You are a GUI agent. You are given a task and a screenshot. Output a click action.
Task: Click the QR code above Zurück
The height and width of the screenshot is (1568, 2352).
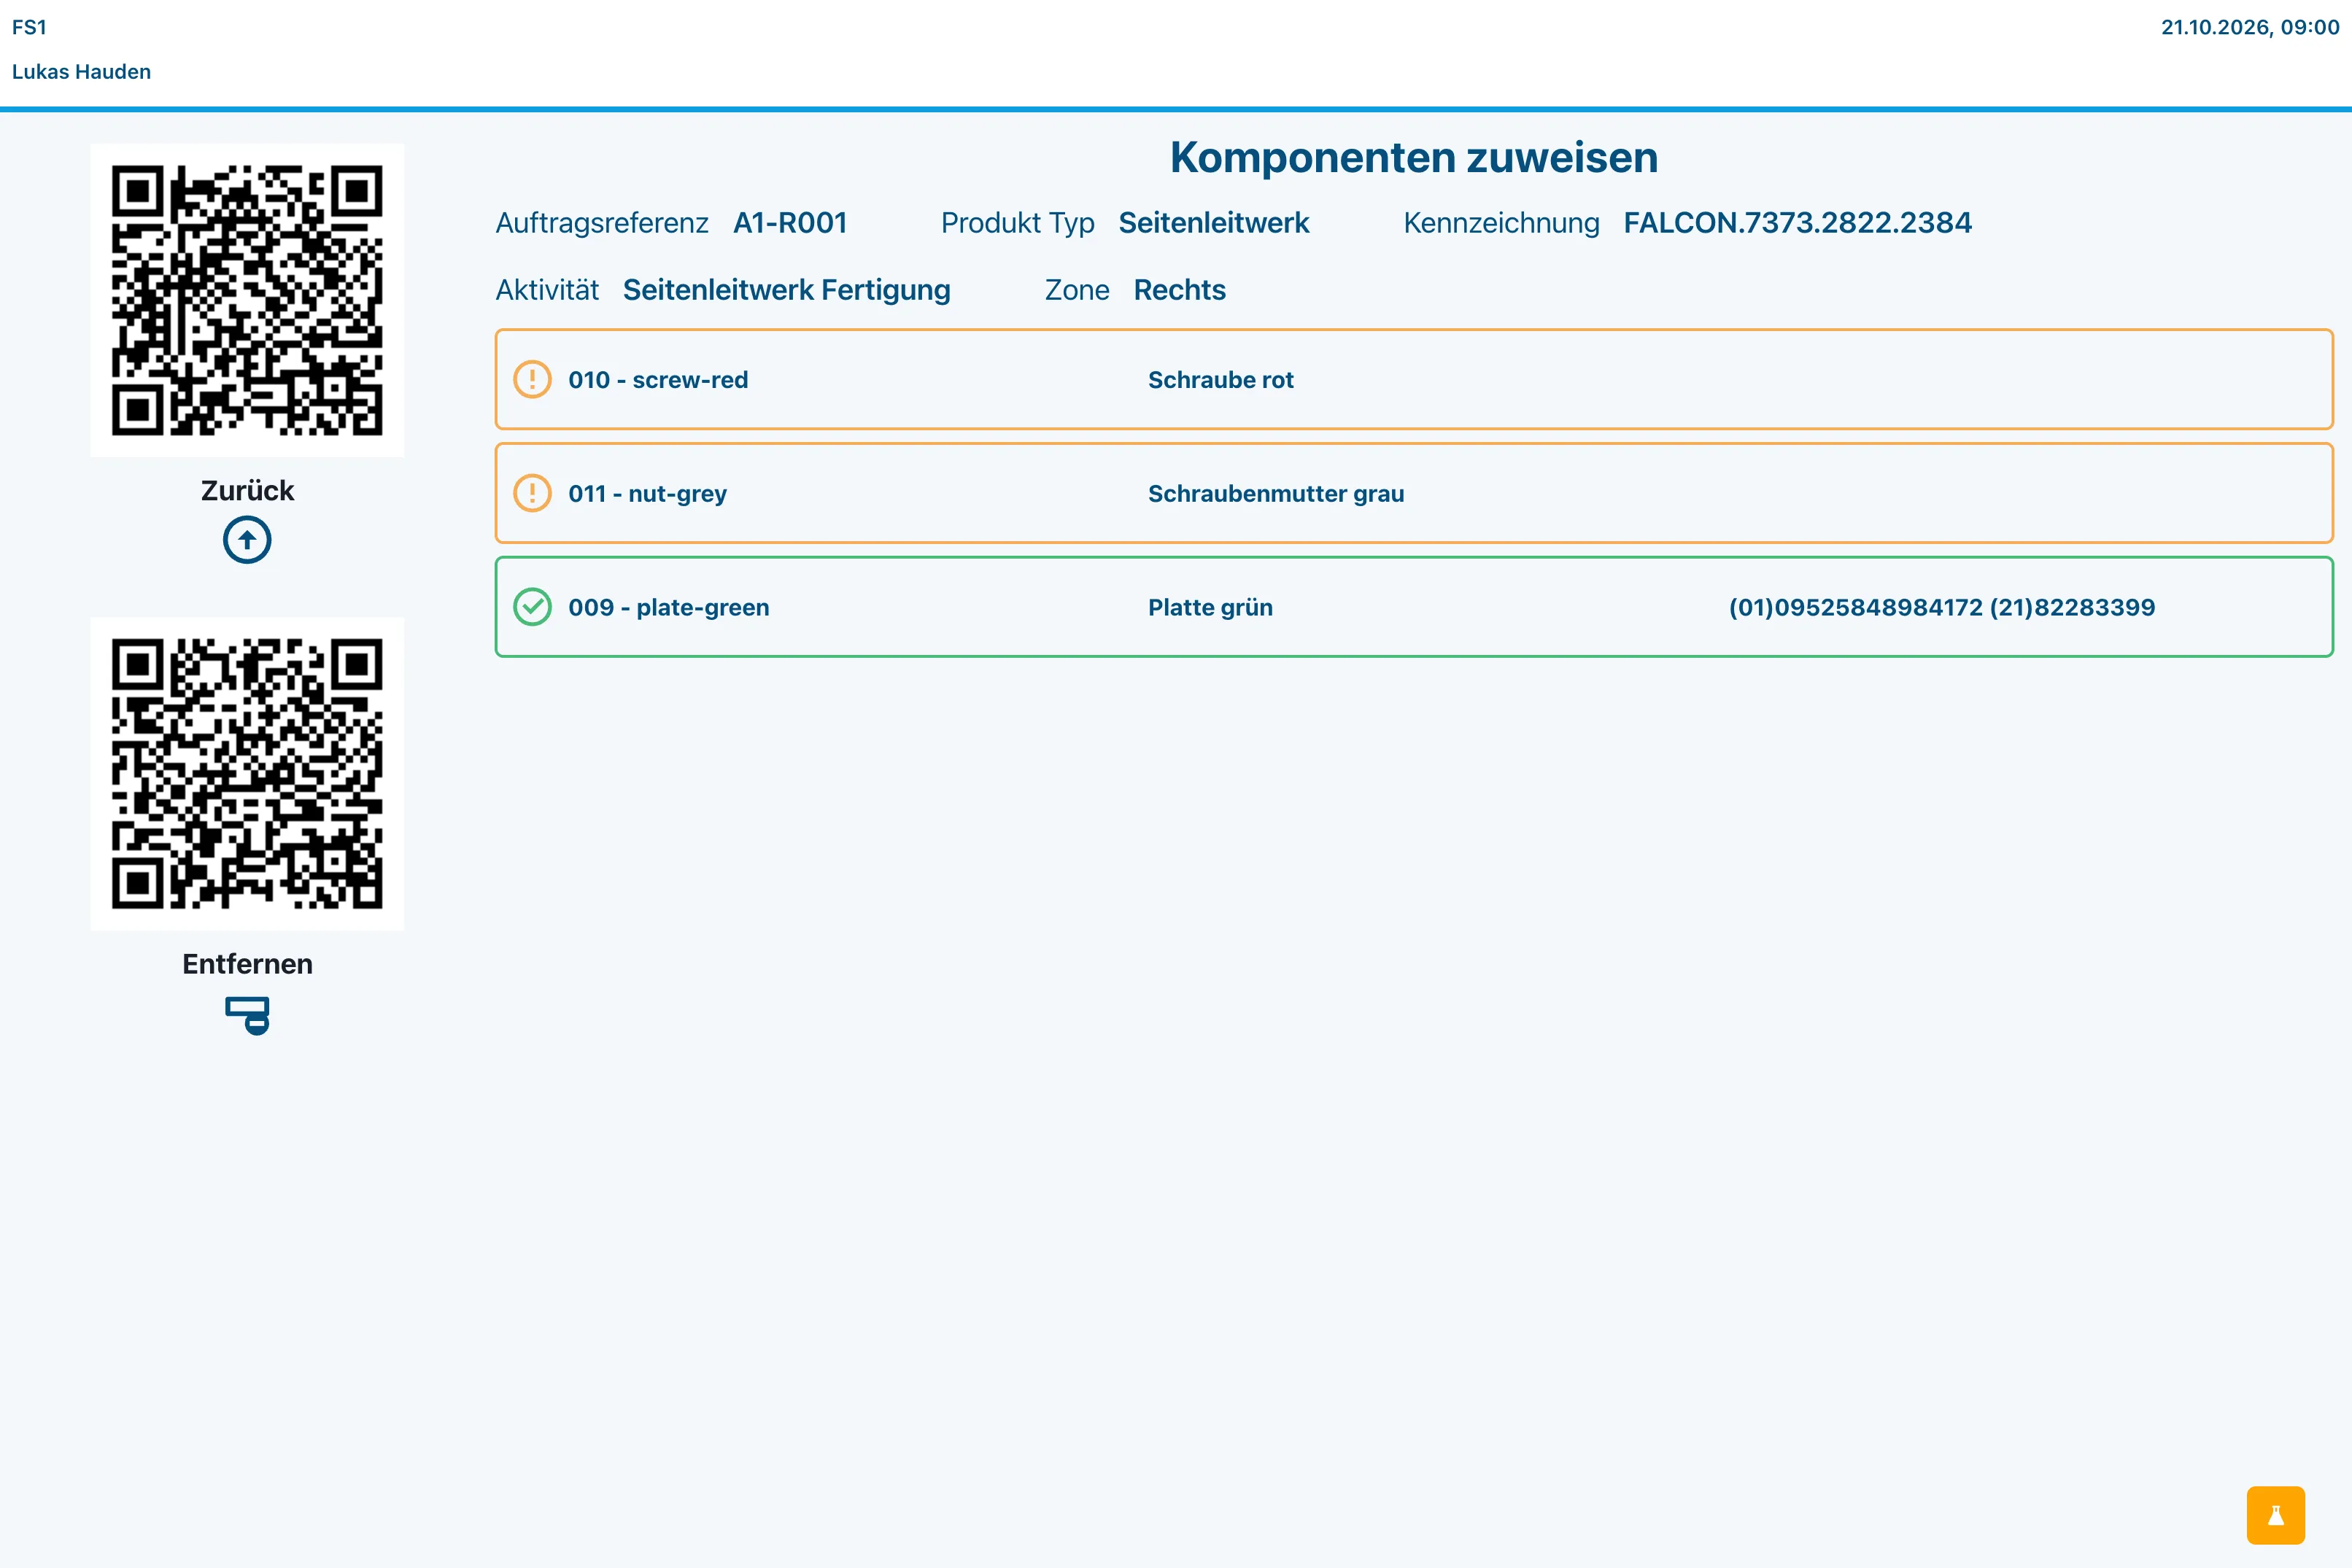(247, 300)
